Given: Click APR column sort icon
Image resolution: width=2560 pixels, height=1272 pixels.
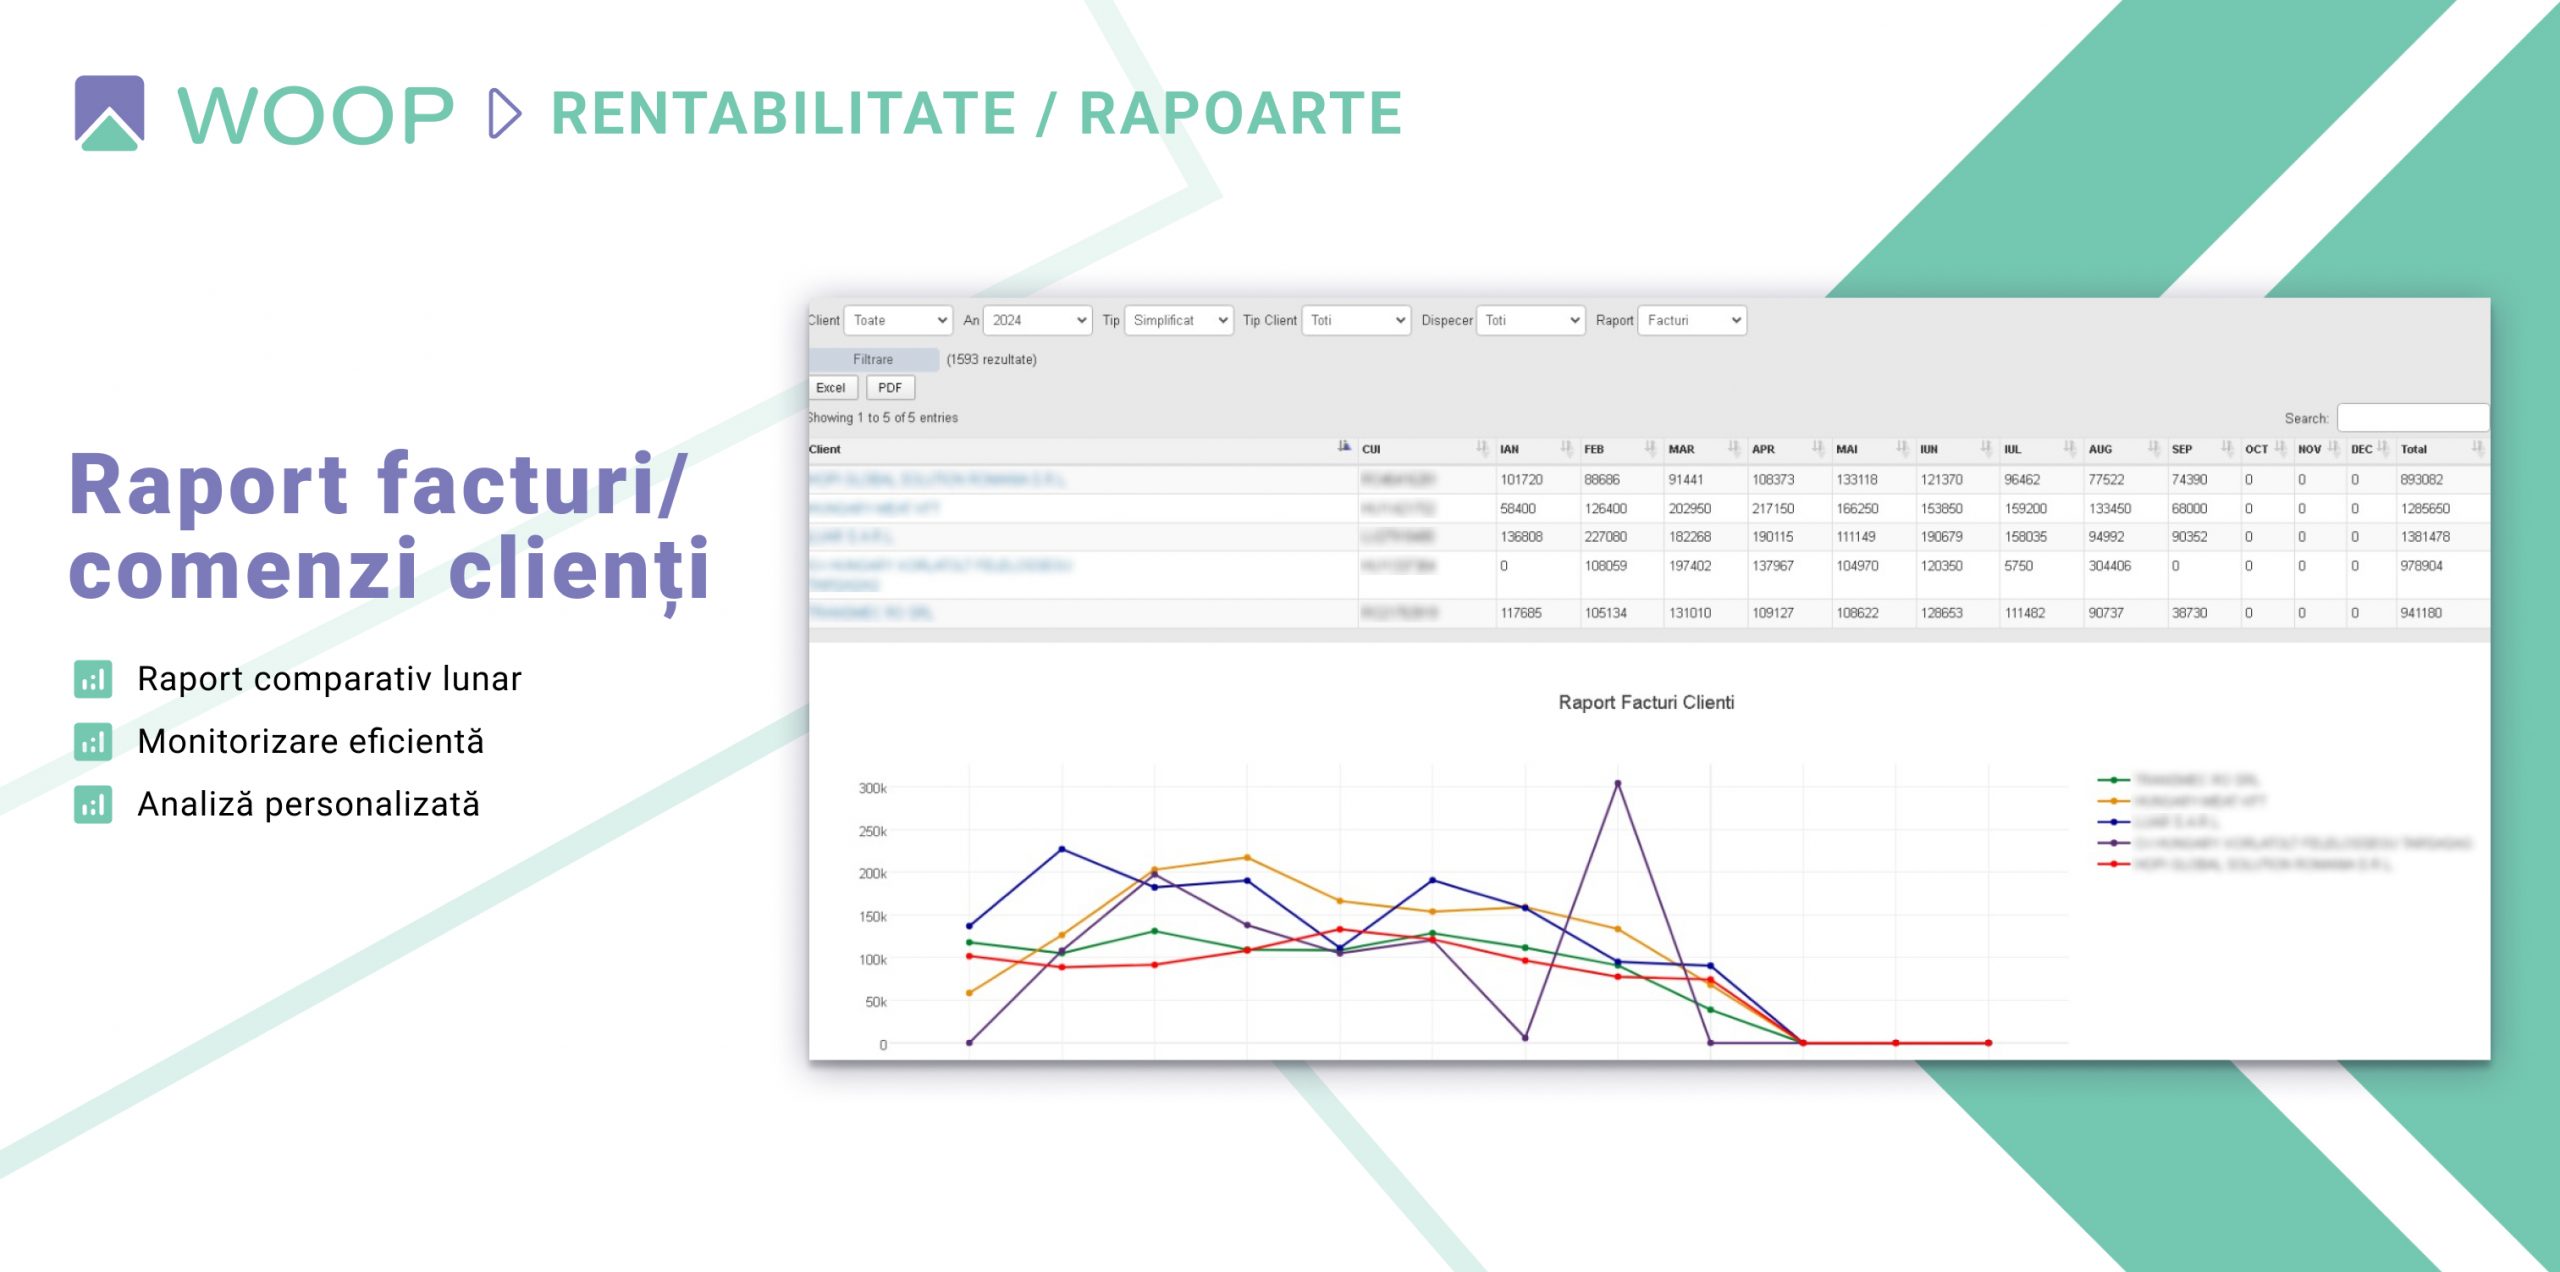Looking at the screenshot, I should tap(1818, 448).
